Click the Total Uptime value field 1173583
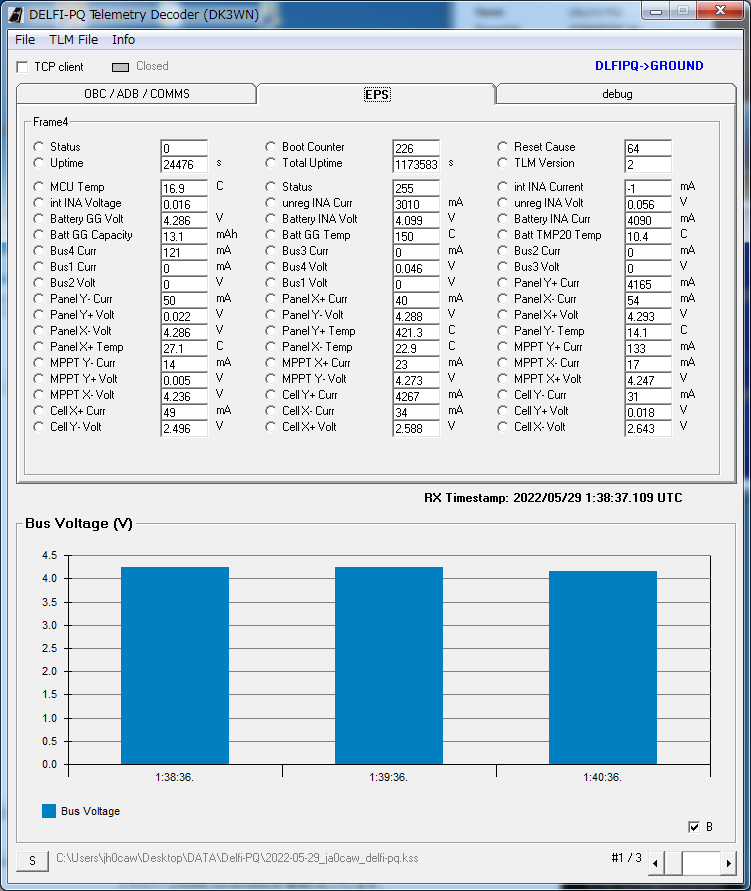This screenshot has width=751, height=891. click(x=416, y=164)
